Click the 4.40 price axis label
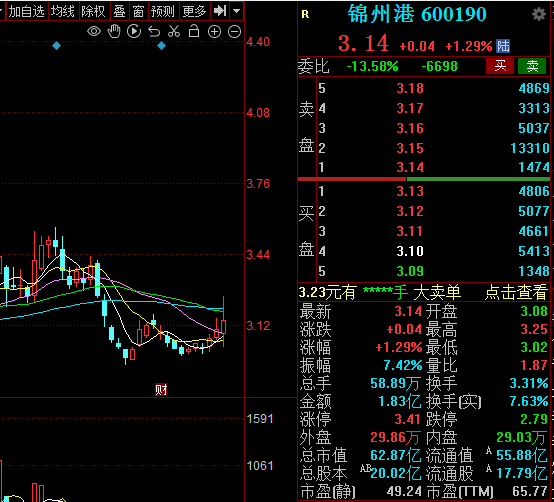Screen dimensions: 554x502 point(258,42)
